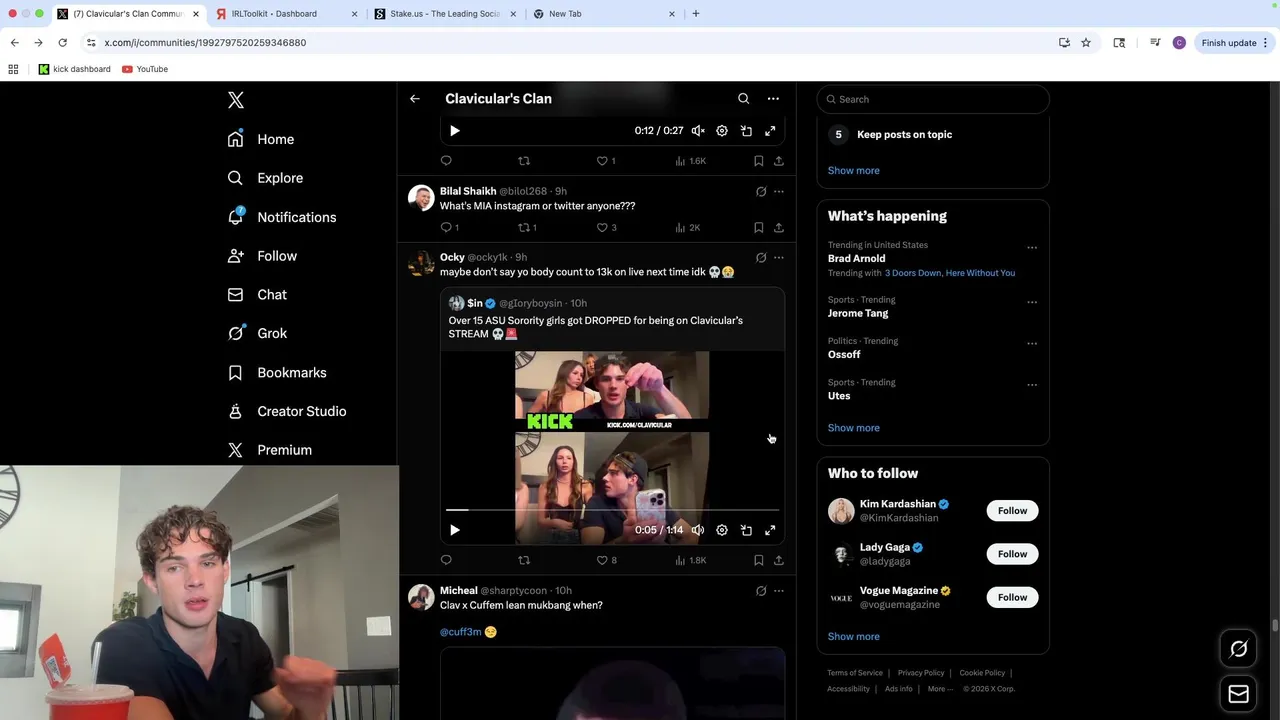Viewport: 1280px width, 720px height.
Task: Open Creator Studio in the sidebar
Action: coord(287,411)
